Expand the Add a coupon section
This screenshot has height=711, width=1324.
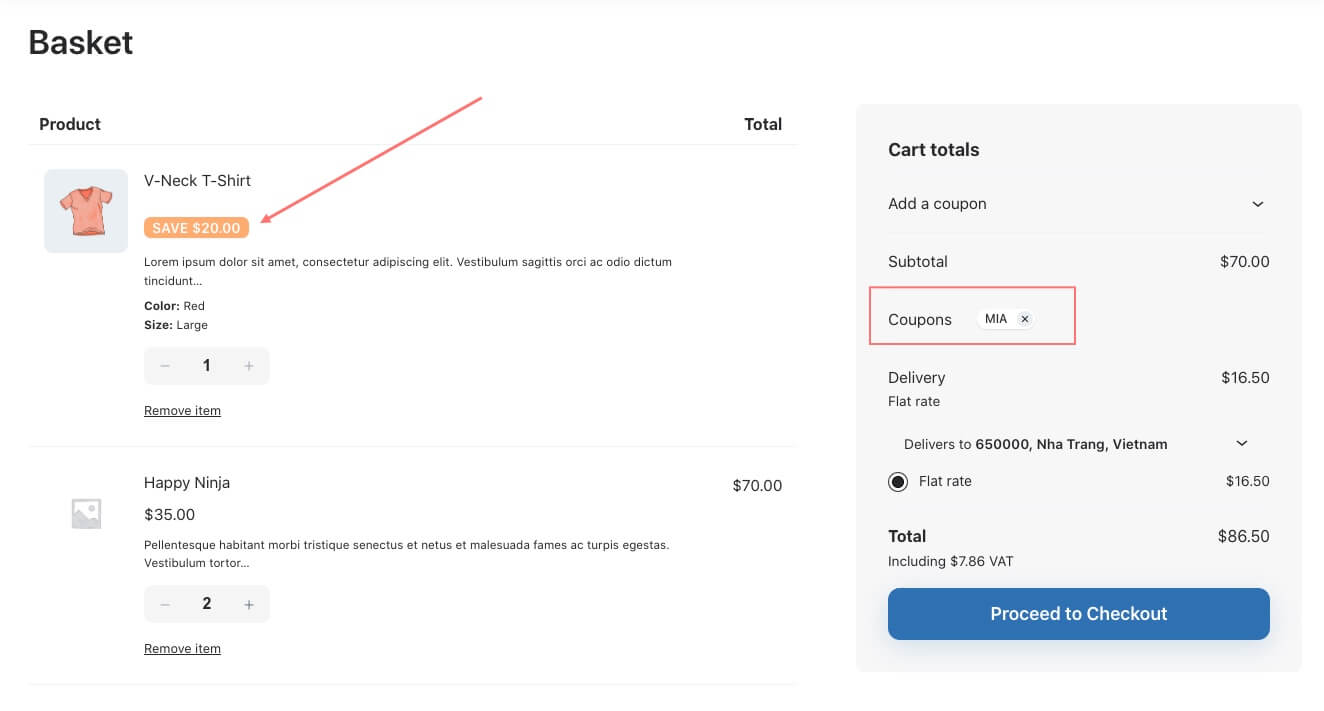tap(1258, 204)
